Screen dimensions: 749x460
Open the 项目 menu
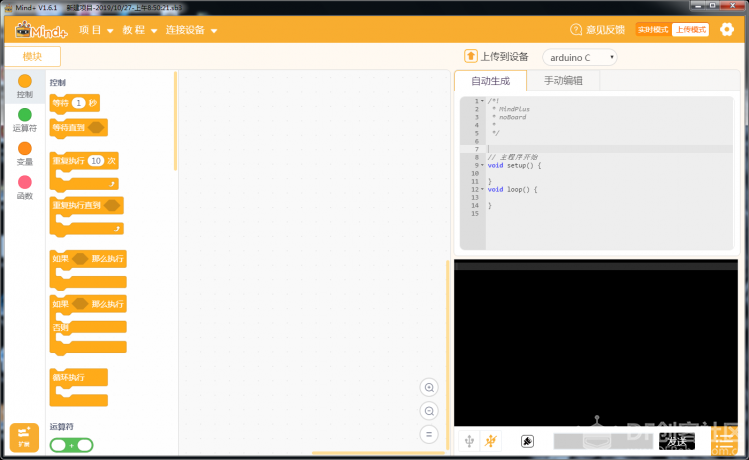click(x=96, y=30)
